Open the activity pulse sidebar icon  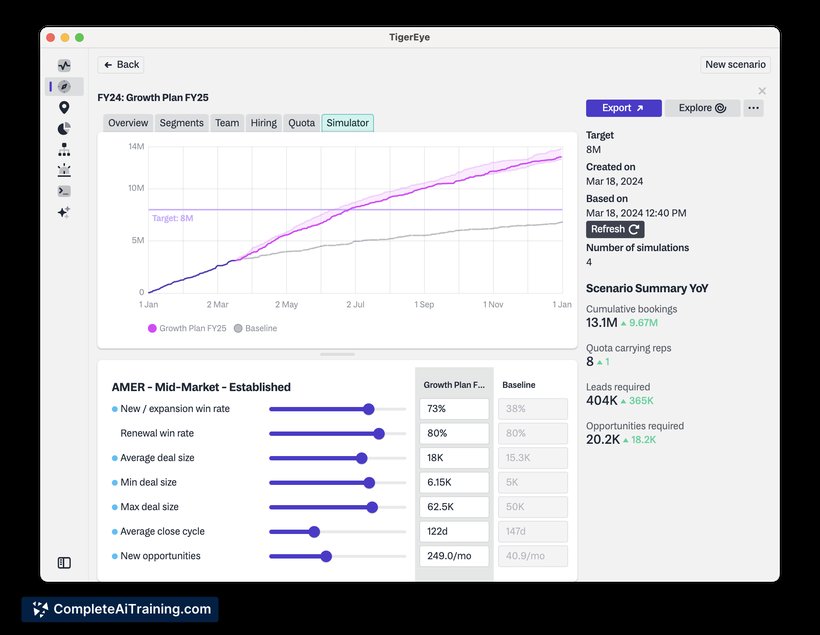point(64,65)
